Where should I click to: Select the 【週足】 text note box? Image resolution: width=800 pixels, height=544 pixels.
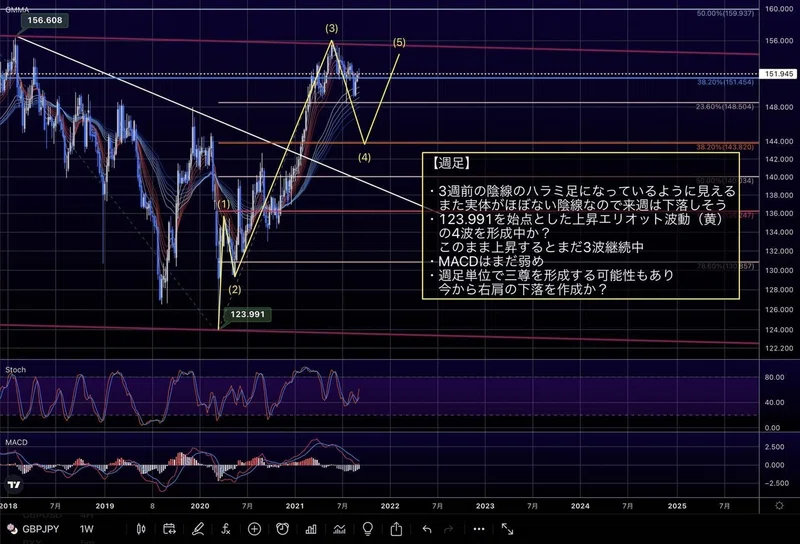tap(581, 226)
